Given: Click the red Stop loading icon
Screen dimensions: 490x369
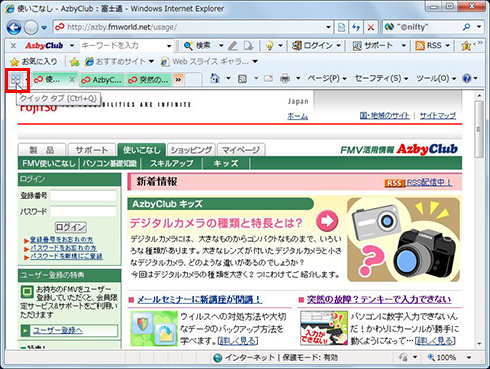Looking at the screenshot, I should [370, 27].
